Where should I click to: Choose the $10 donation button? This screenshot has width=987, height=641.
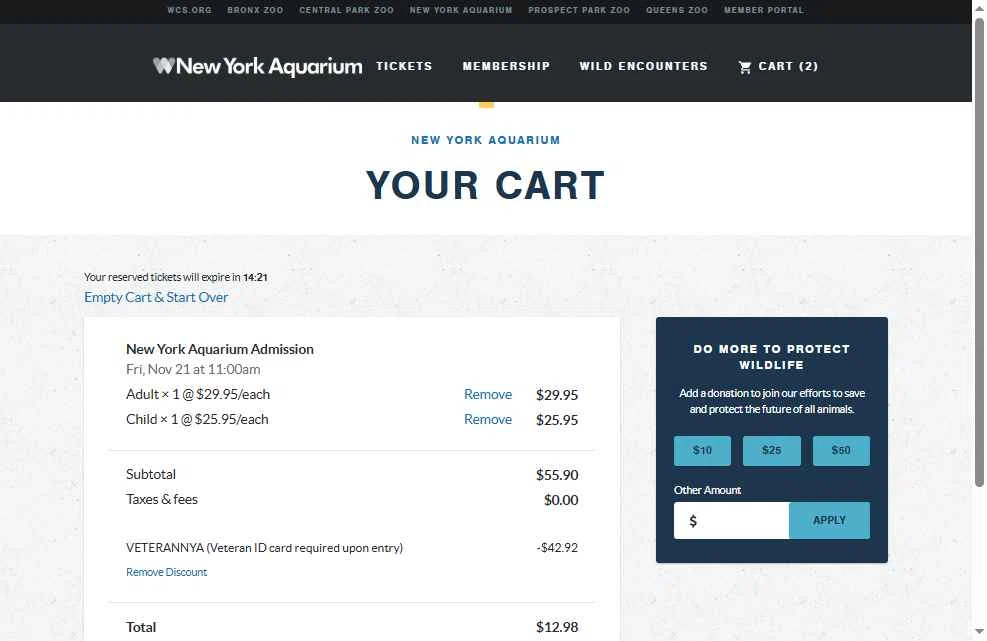(702, 450)
